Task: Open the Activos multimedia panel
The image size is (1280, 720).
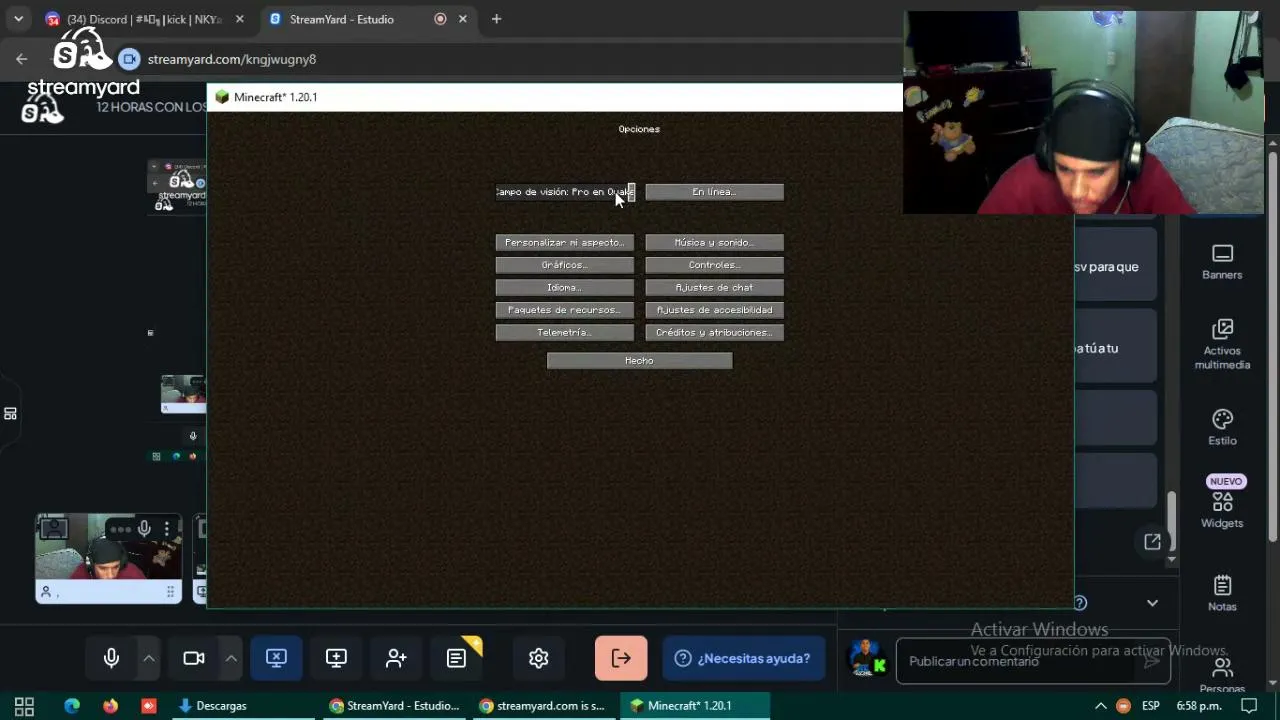Action: (1222, 344)
